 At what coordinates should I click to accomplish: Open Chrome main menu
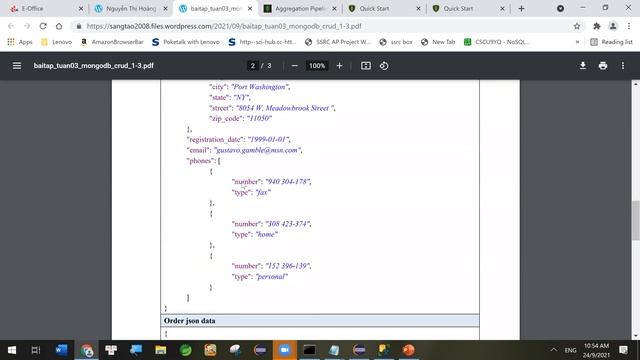pyautogui.click(x=629, y=26)
